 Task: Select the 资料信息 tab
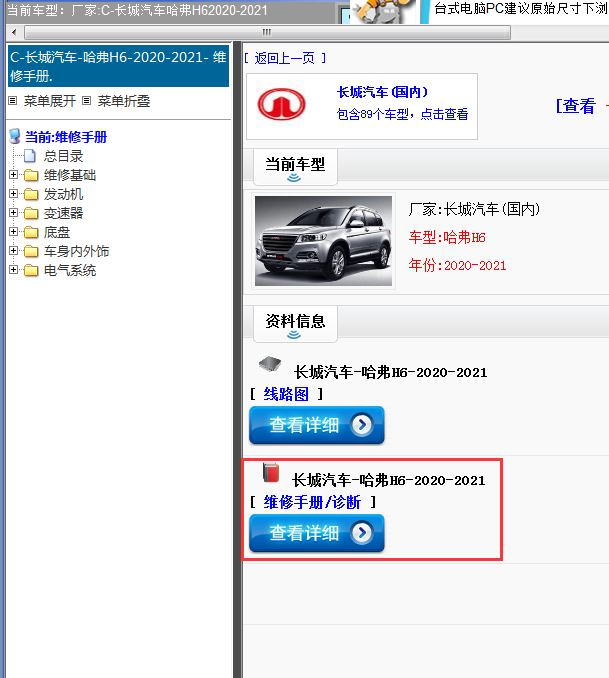pyautogui.click(x=295, y=324)
